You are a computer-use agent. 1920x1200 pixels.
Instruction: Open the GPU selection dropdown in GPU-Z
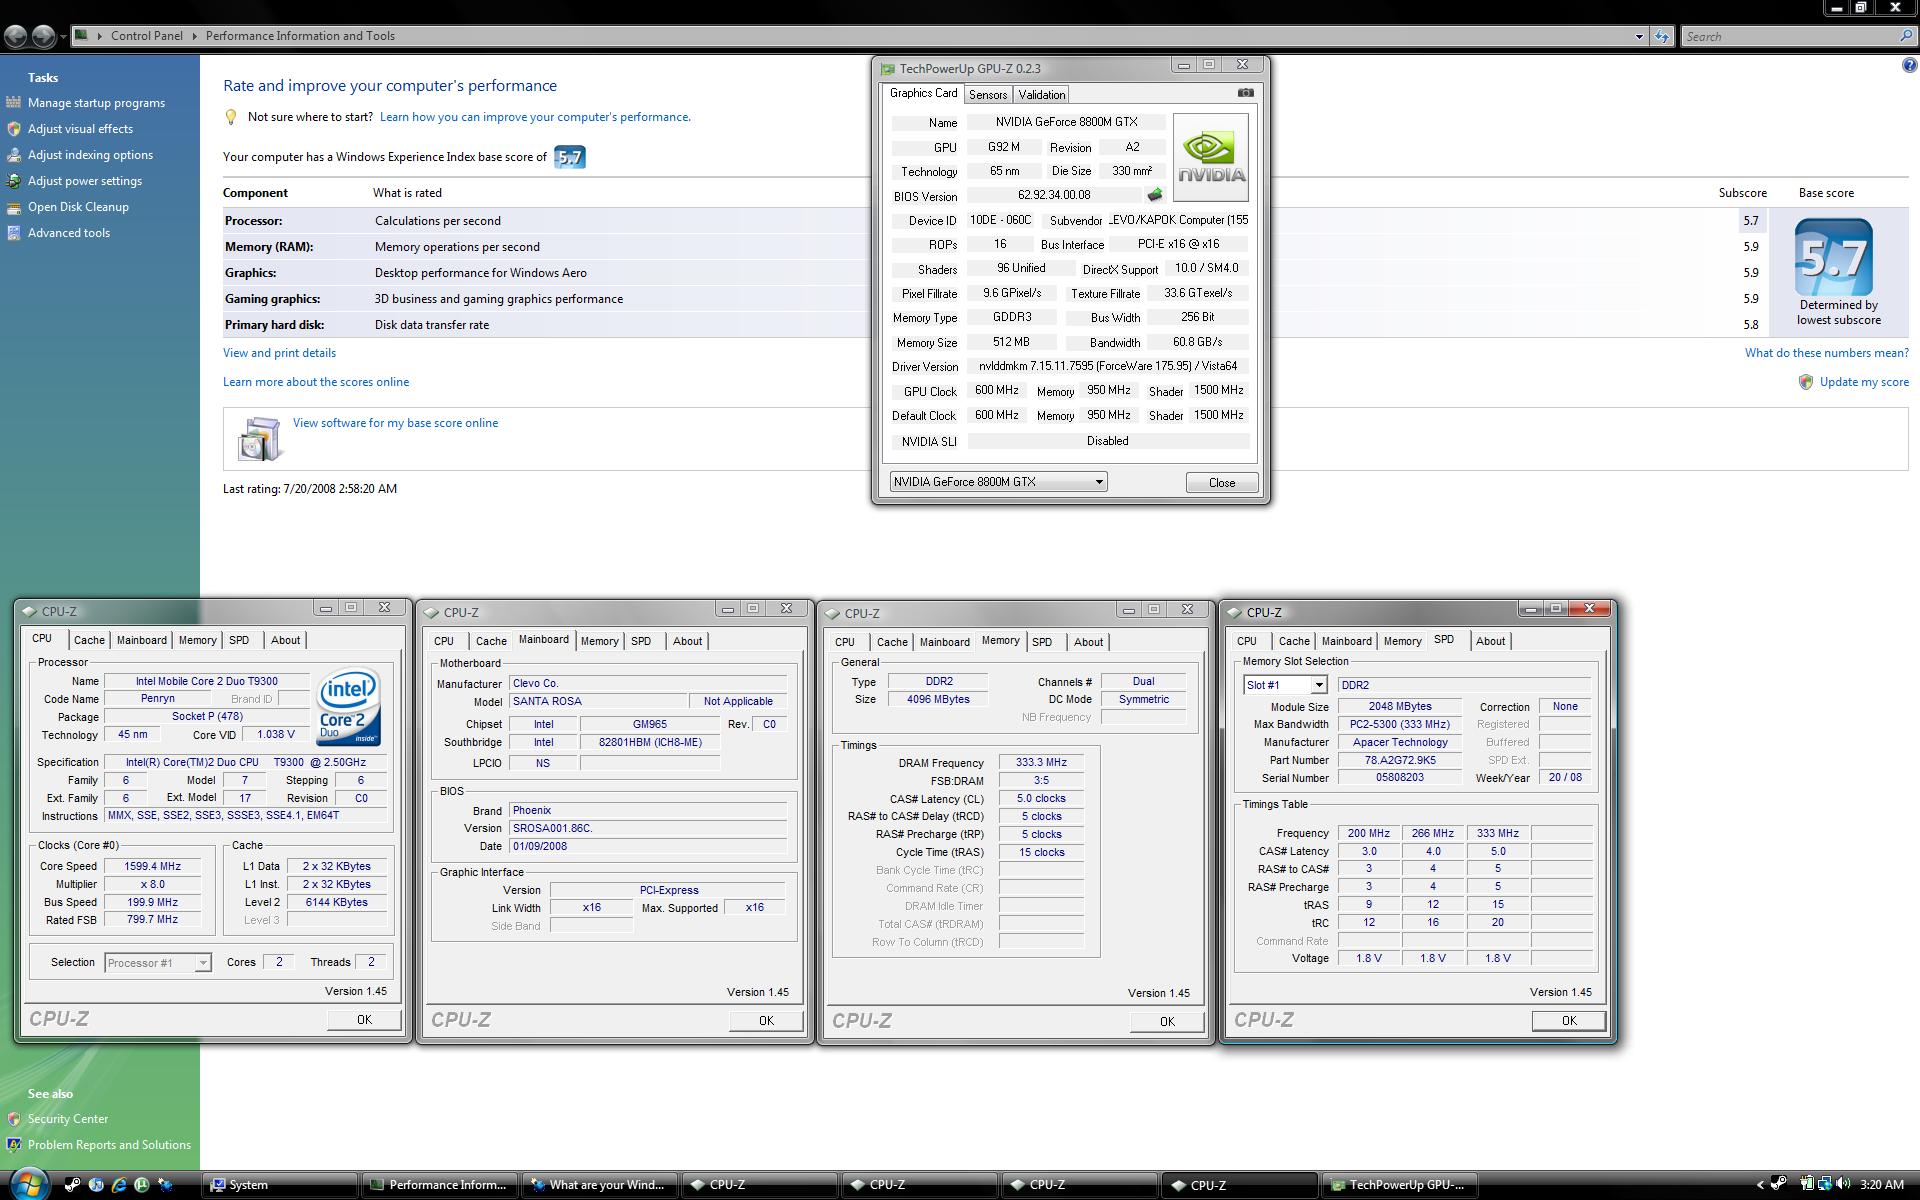[1098, 482]
